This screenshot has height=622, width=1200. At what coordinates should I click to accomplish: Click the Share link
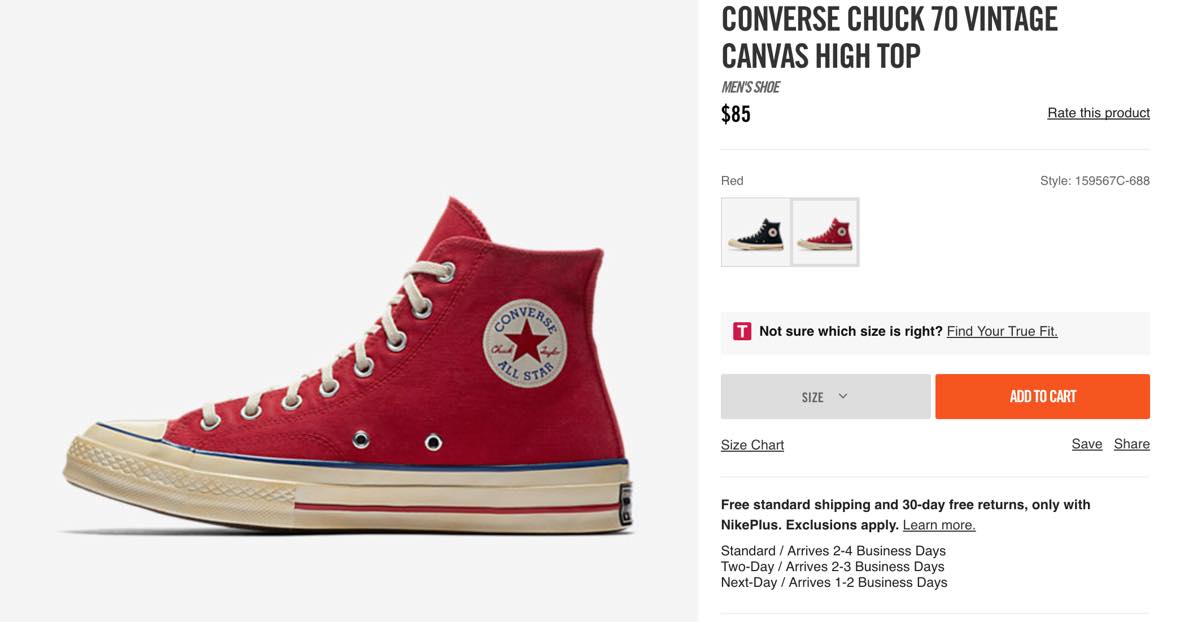[x=1132, y=444]
